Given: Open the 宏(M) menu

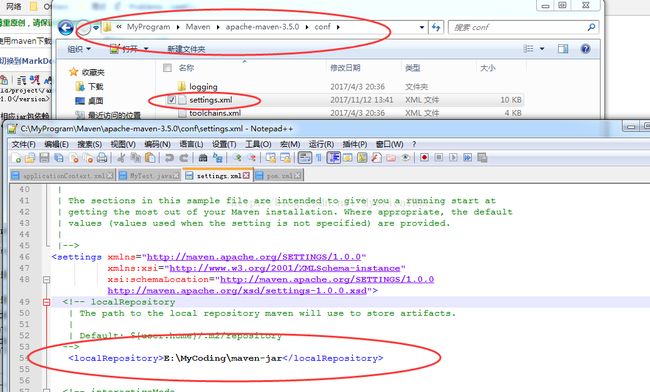Looking at the screenshot, I should tap(290, 144).
